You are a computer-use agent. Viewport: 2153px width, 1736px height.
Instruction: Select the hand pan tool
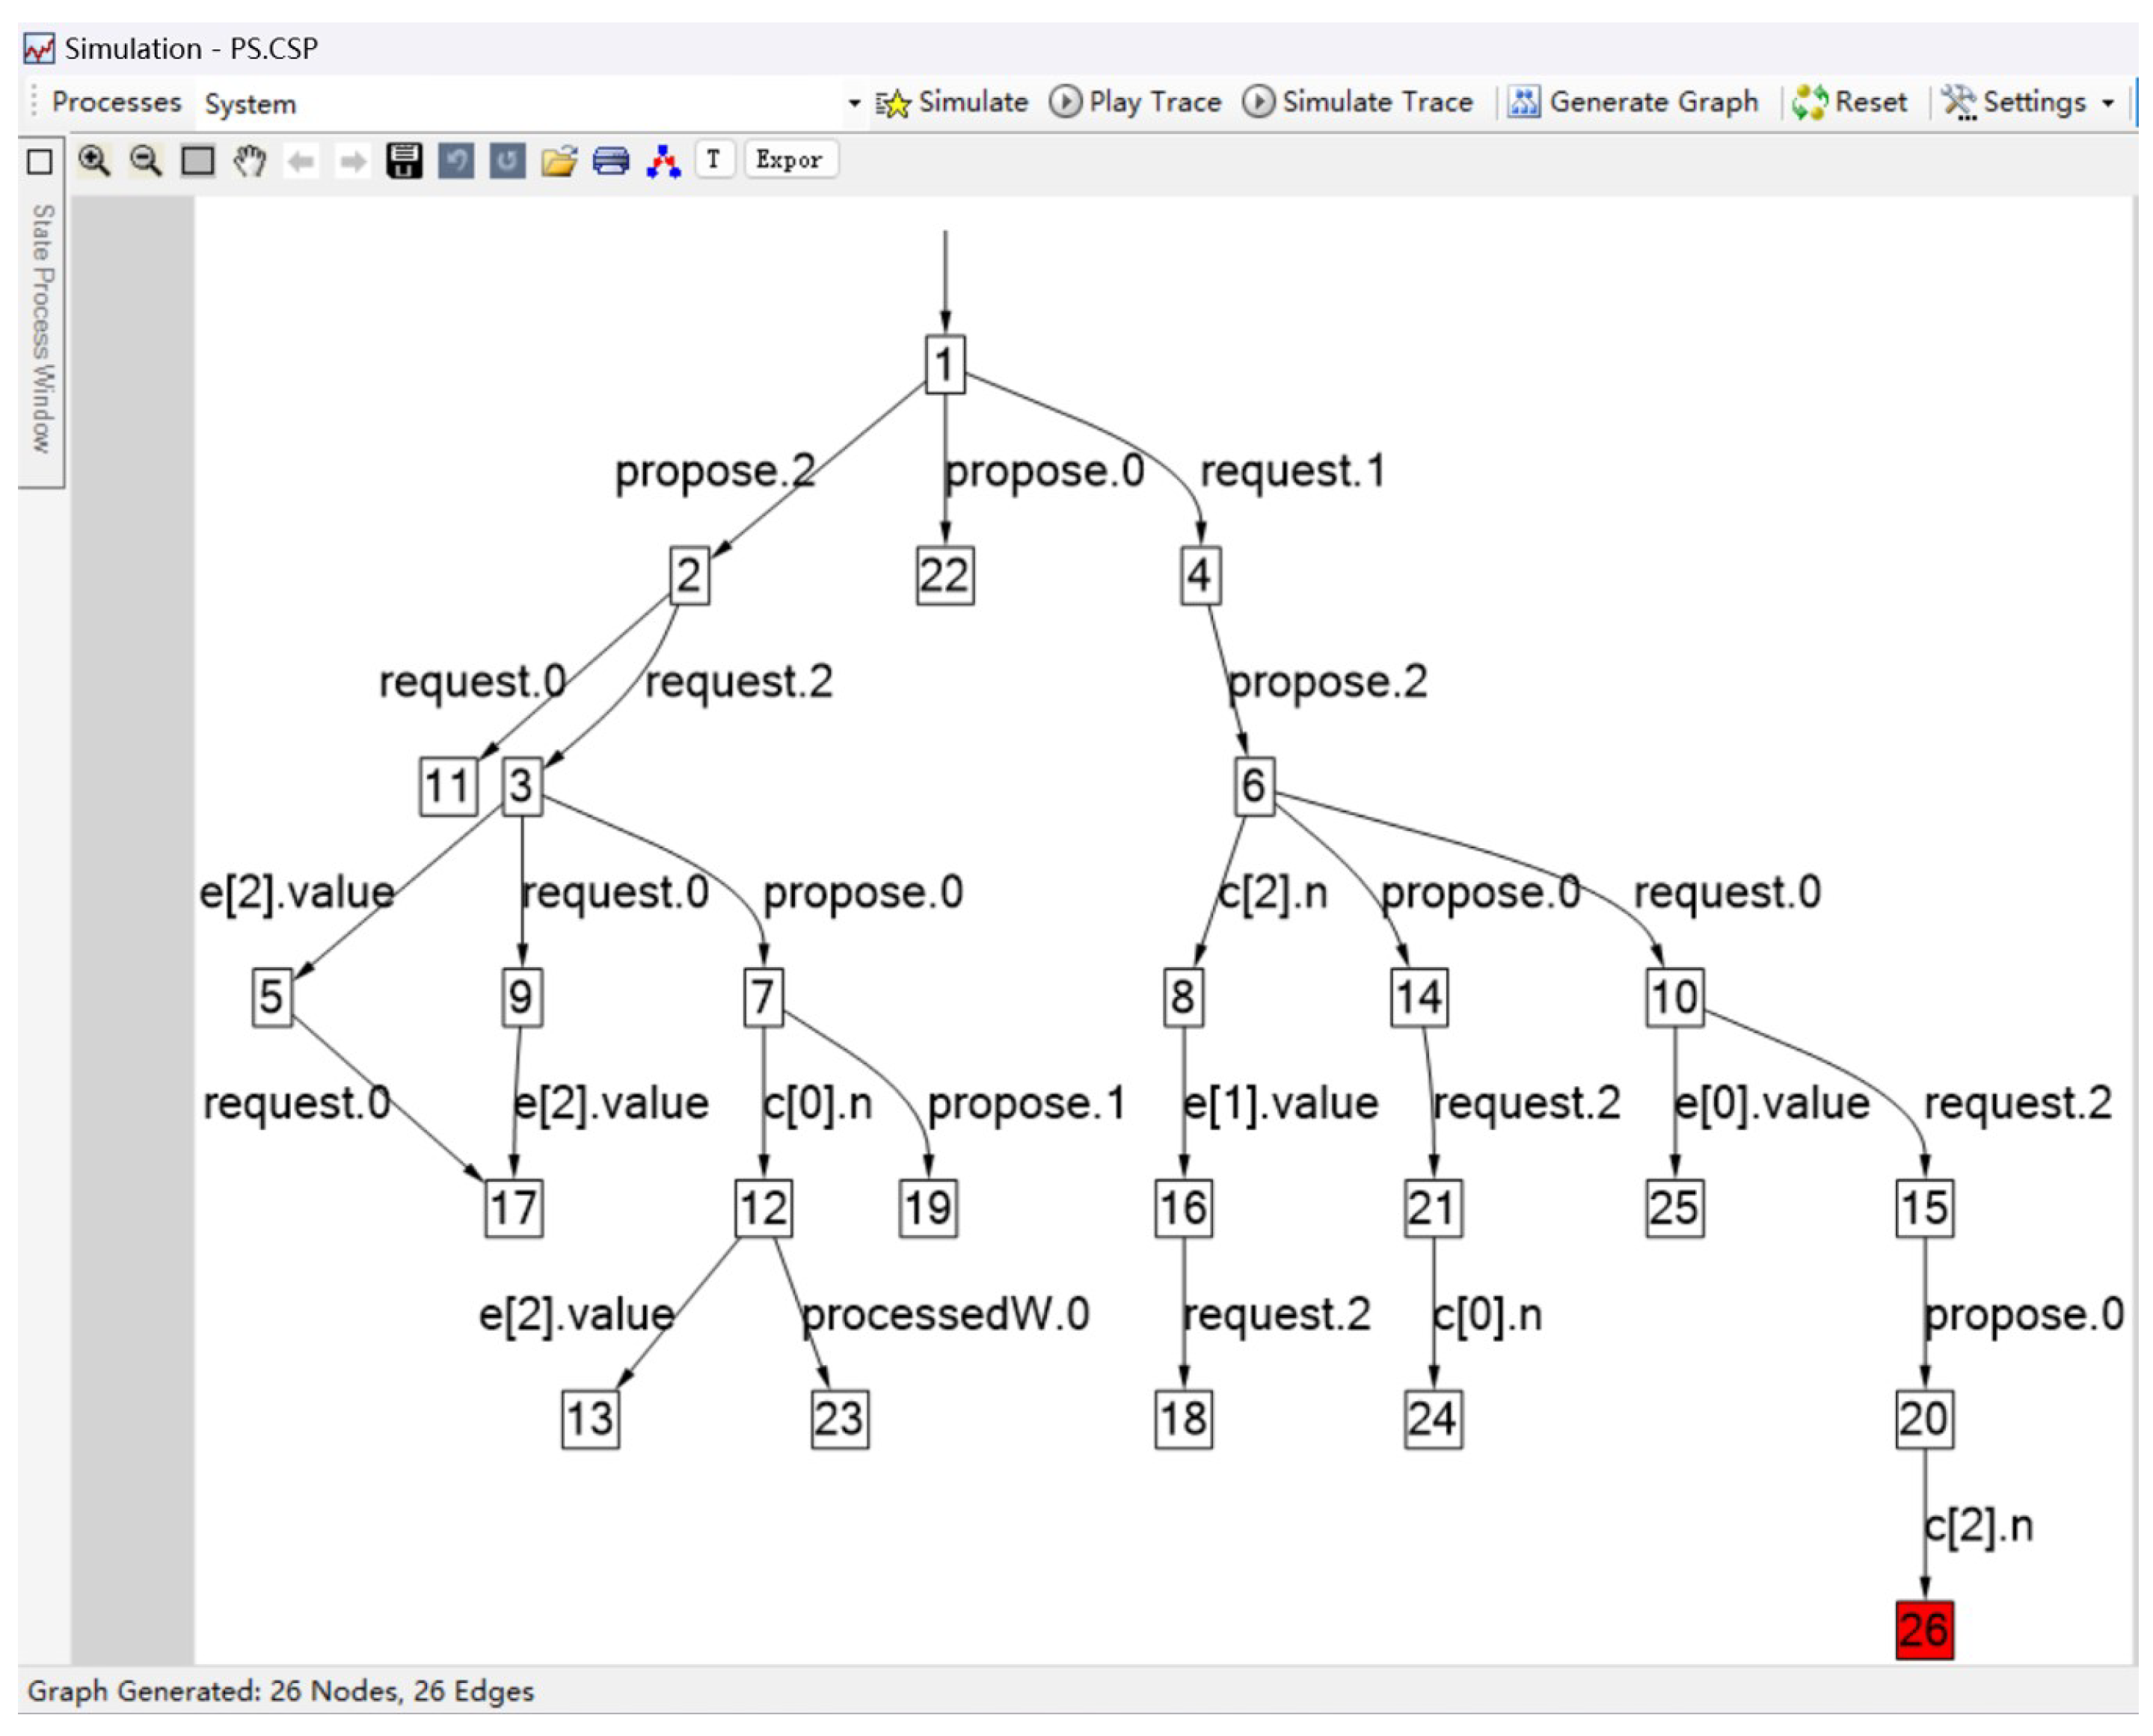[x=250, y=161]
